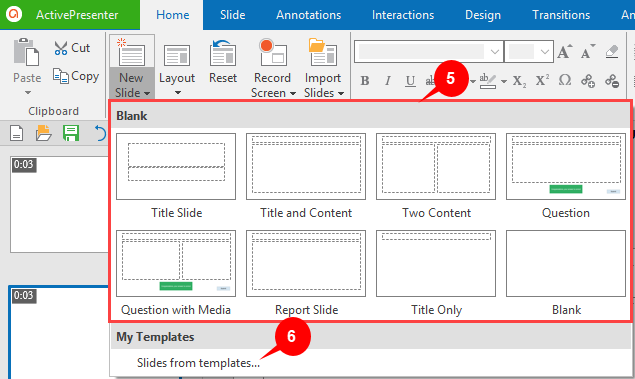This screenshot has width=635, height=379.
Task: Toggle superscript formatting
Action: [542, 80]
